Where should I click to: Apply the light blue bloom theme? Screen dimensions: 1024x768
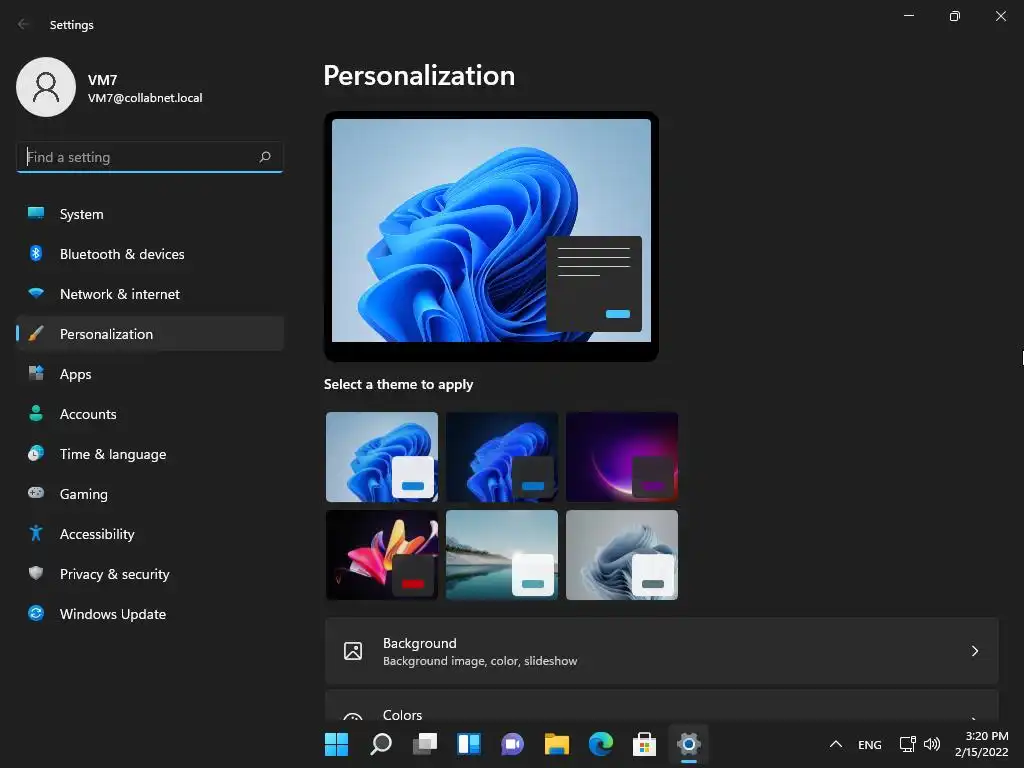(x=382, y=456)
